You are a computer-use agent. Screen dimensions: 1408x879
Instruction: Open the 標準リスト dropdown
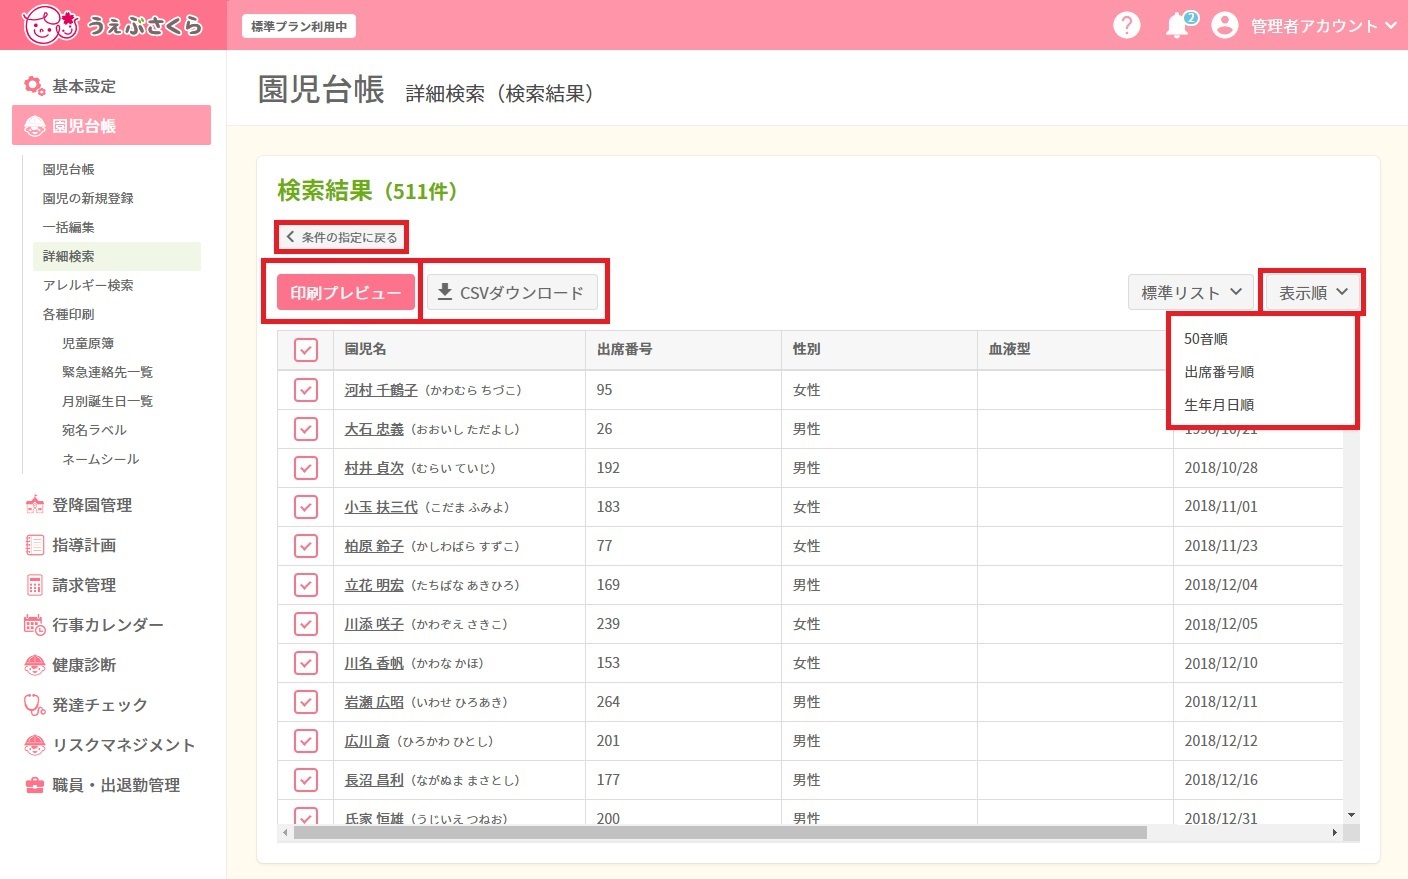point(1191,292)
